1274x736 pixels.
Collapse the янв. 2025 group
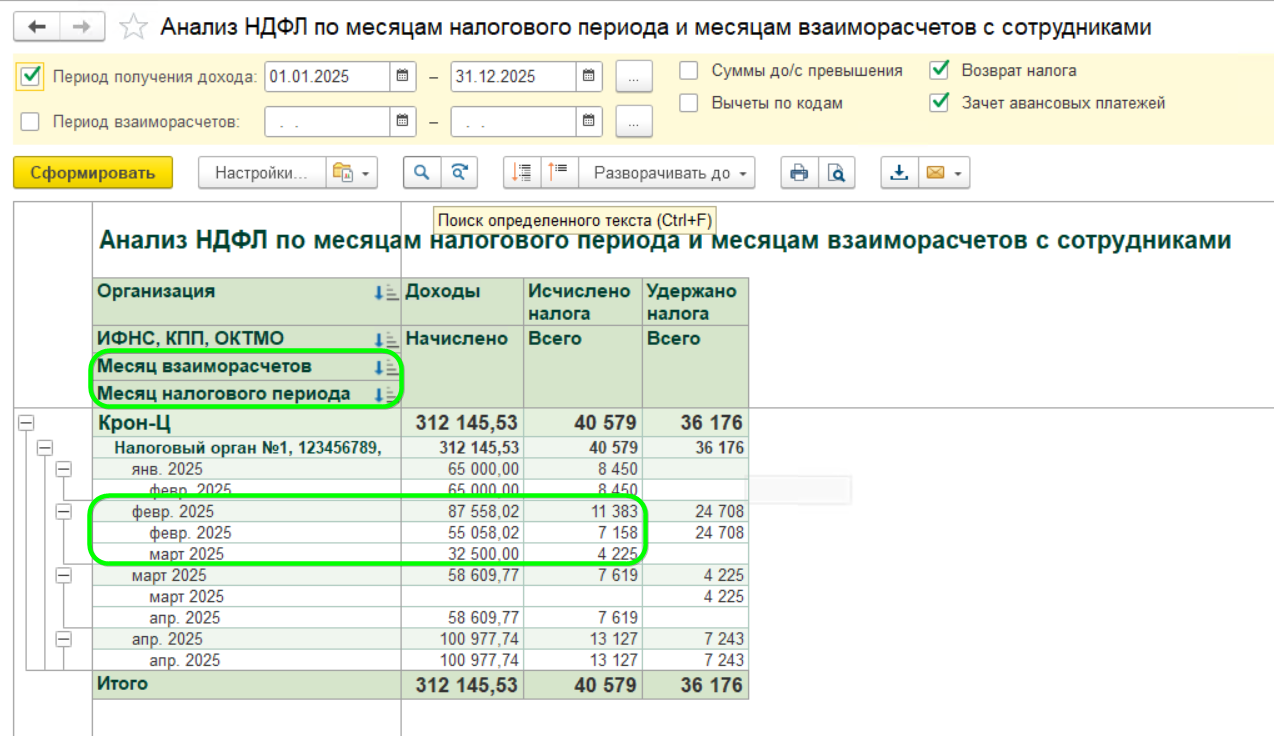point(63,469)
